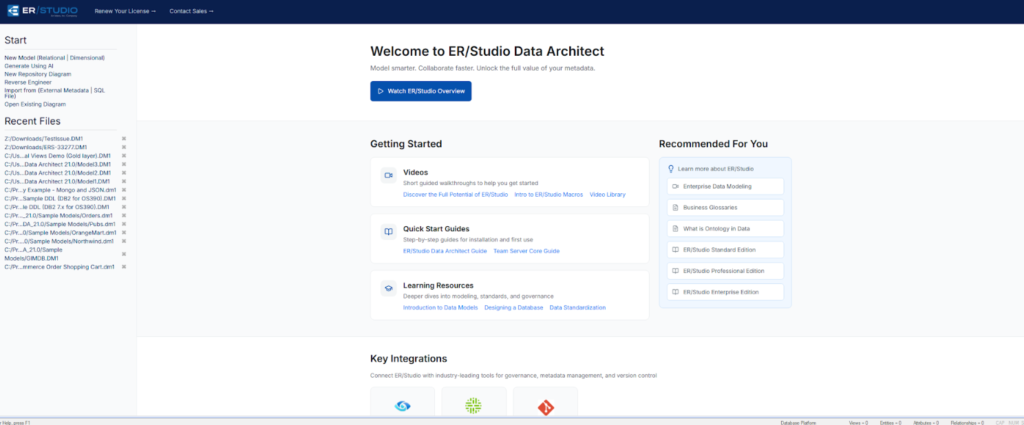The image size is (1024, 425).
Task: Open recent Sample Models/Northwind.dm1
Action: (59, 241)
